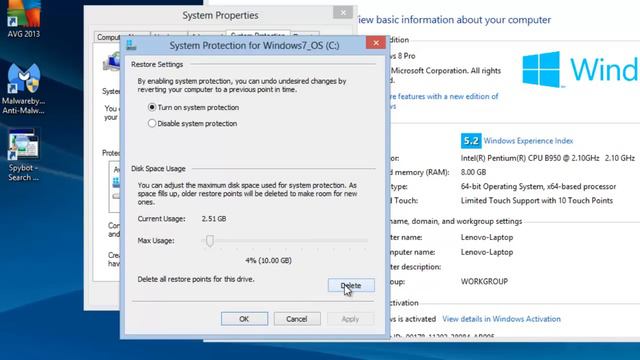This screenshot has height=360, width=640.
Task: Click the System Protection dialog title icon
Action: (x=131, y=45)
